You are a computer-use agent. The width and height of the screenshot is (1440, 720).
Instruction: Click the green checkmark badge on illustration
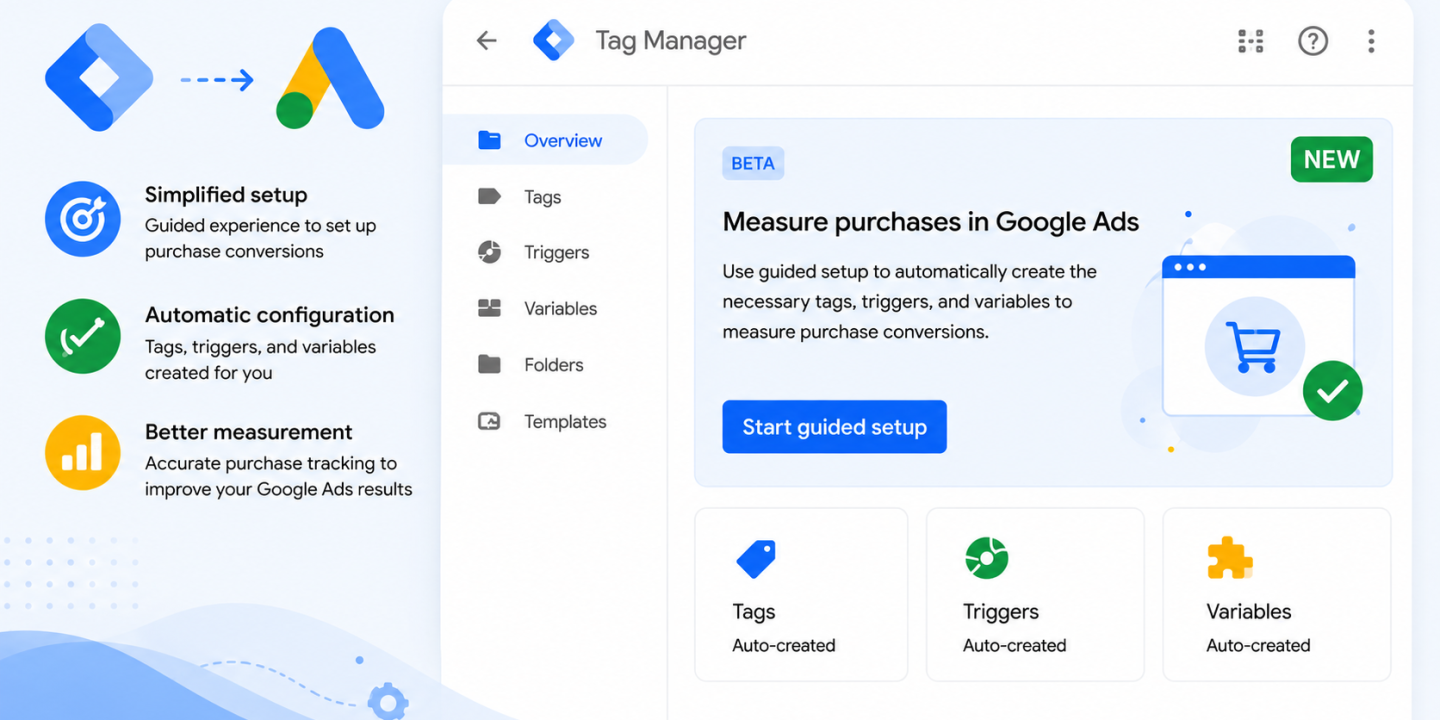[1332, 391]
